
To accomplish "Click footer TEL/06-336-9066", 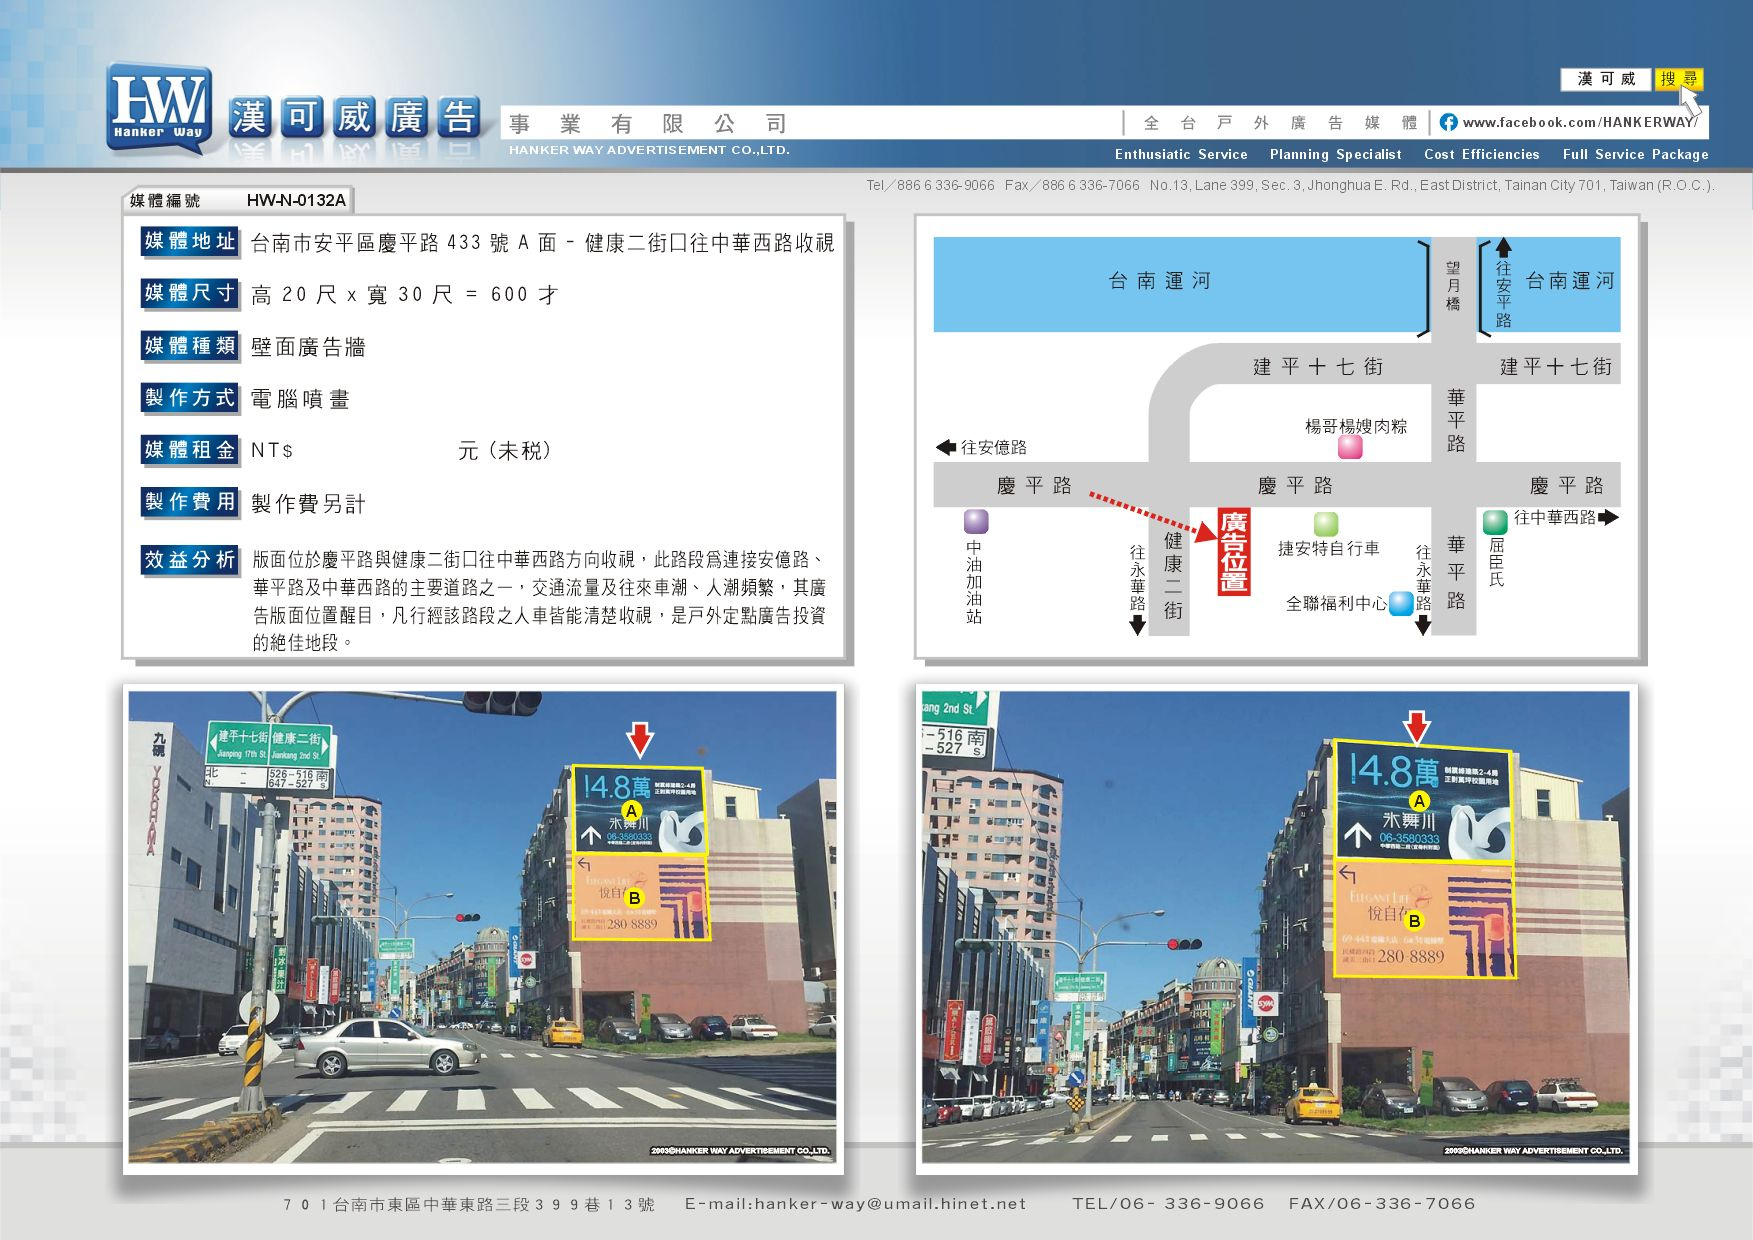I will pyautogui.click(x=1168, y=1204).
